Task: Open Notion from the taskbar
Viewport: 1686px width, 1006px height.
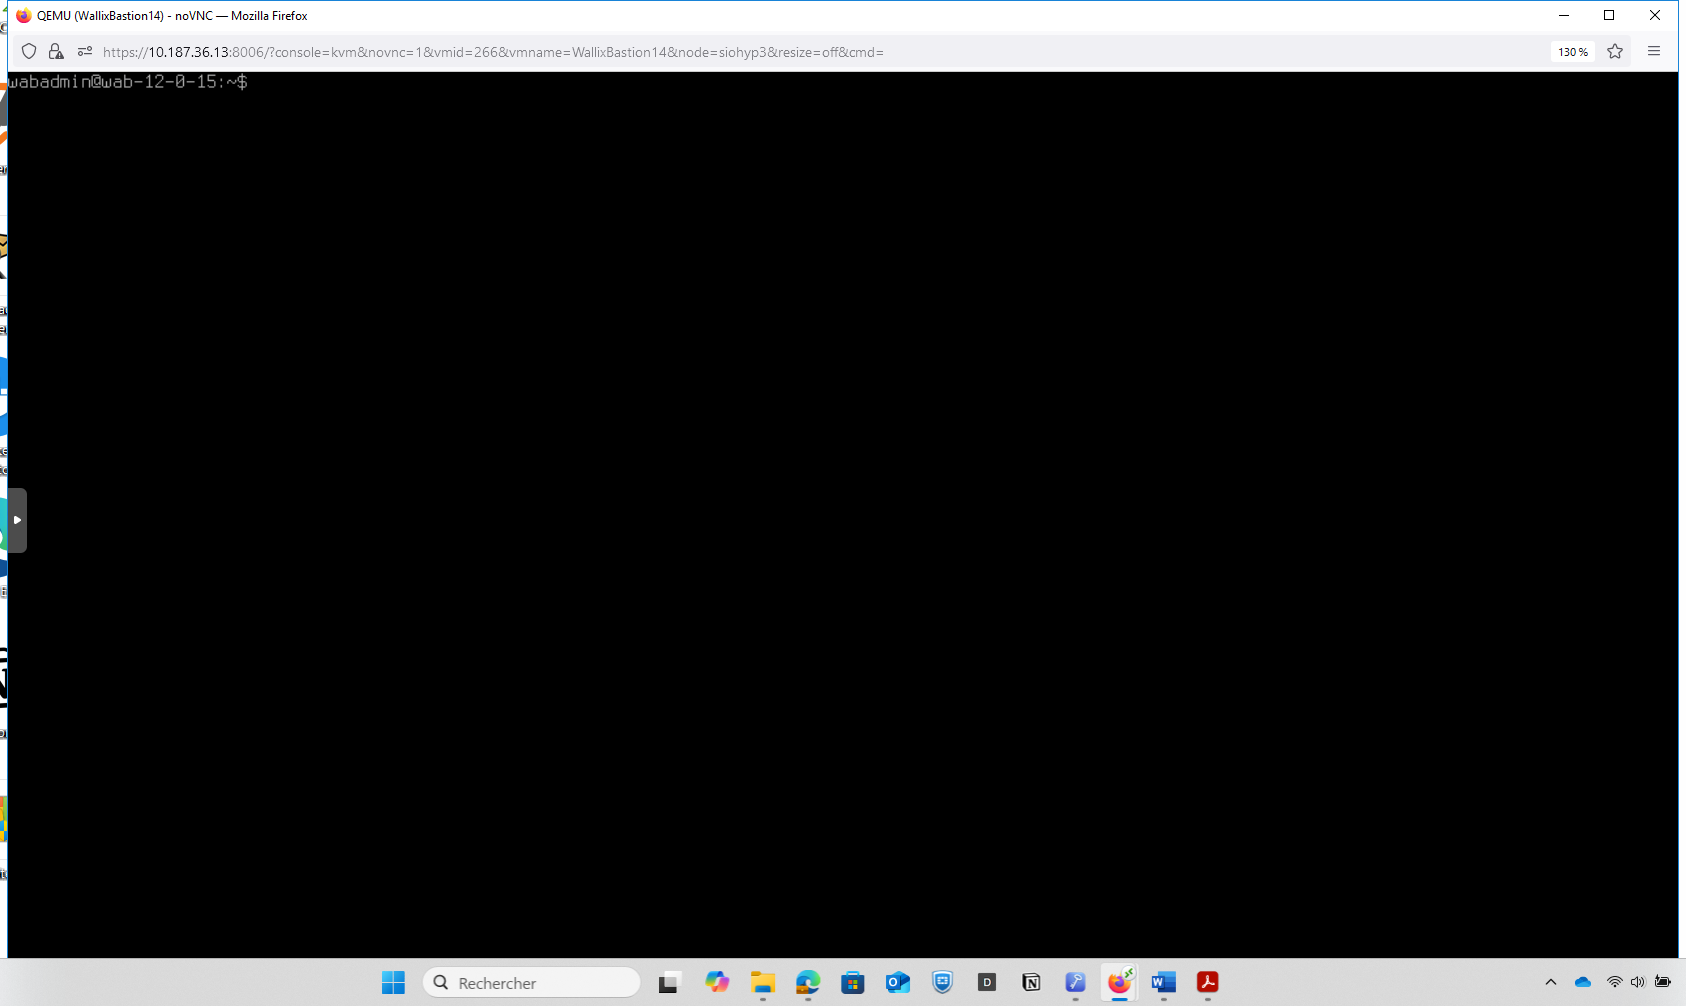Action: point(1031,983)
